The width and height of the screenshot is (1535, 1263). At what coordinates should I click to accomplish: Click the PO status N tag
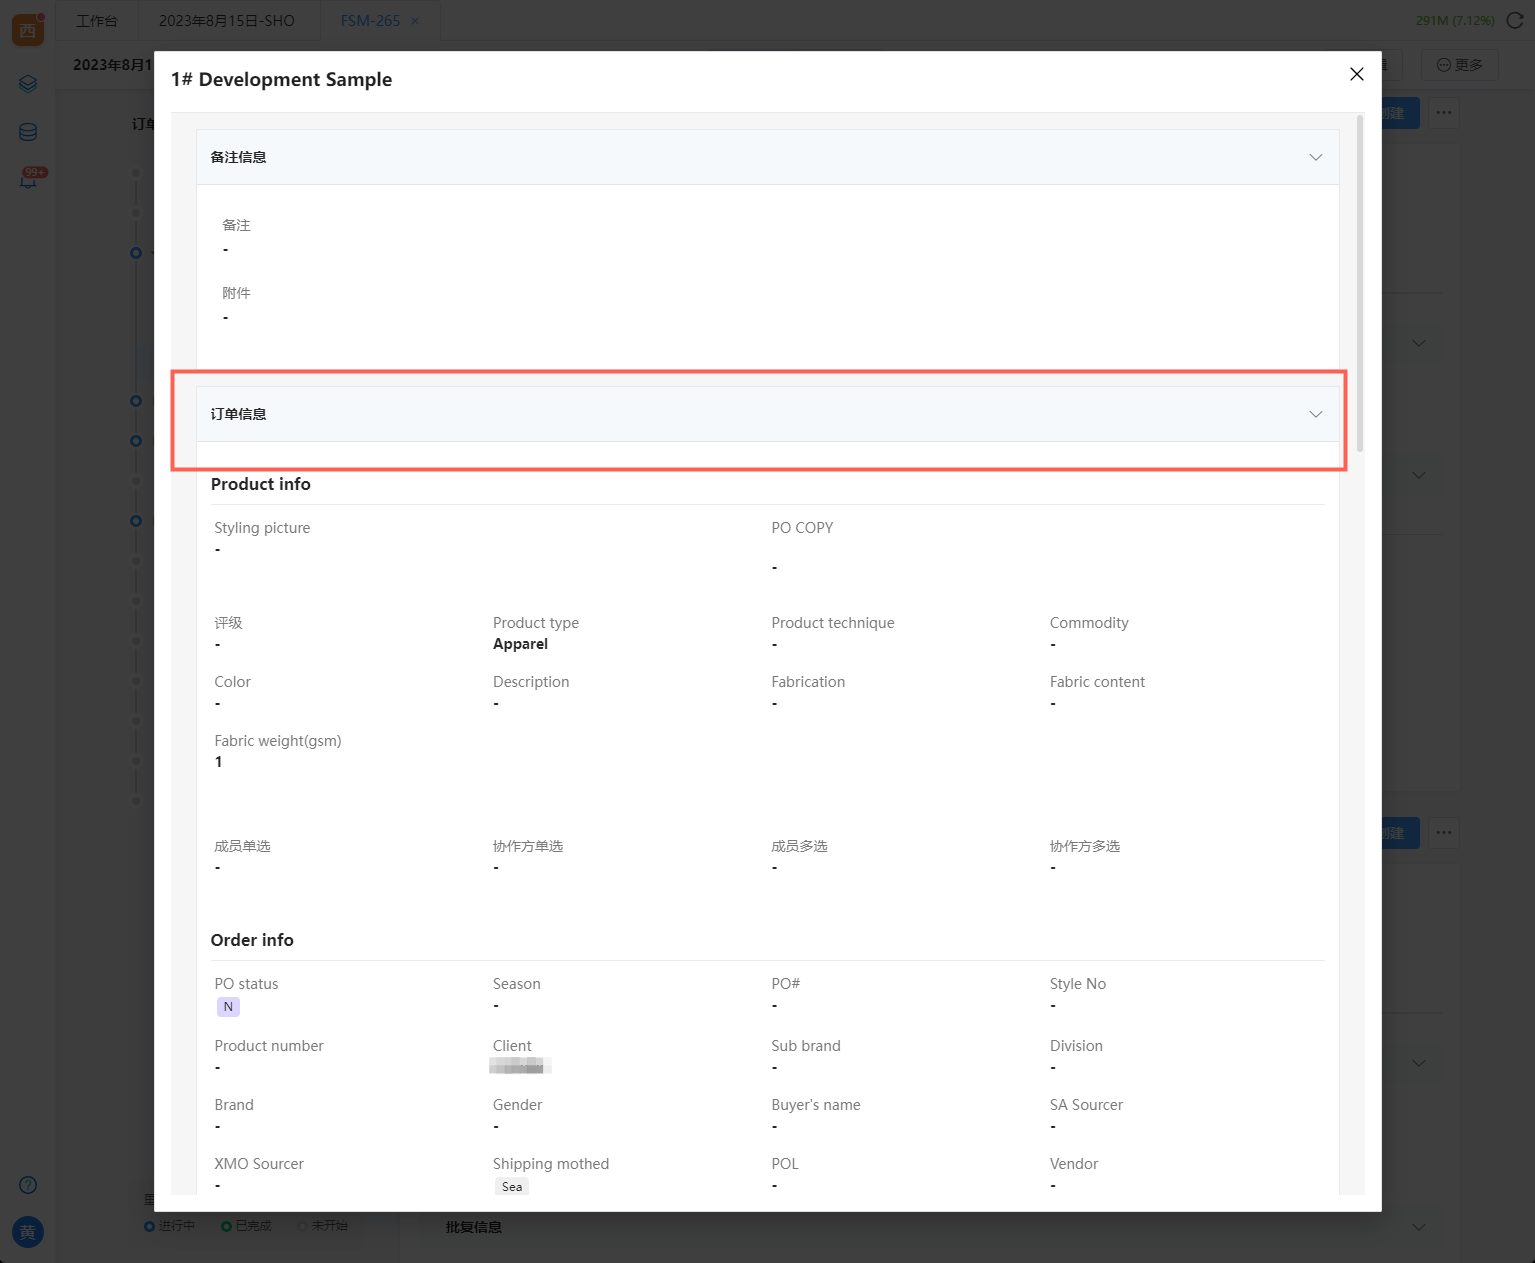(228, 1007)
